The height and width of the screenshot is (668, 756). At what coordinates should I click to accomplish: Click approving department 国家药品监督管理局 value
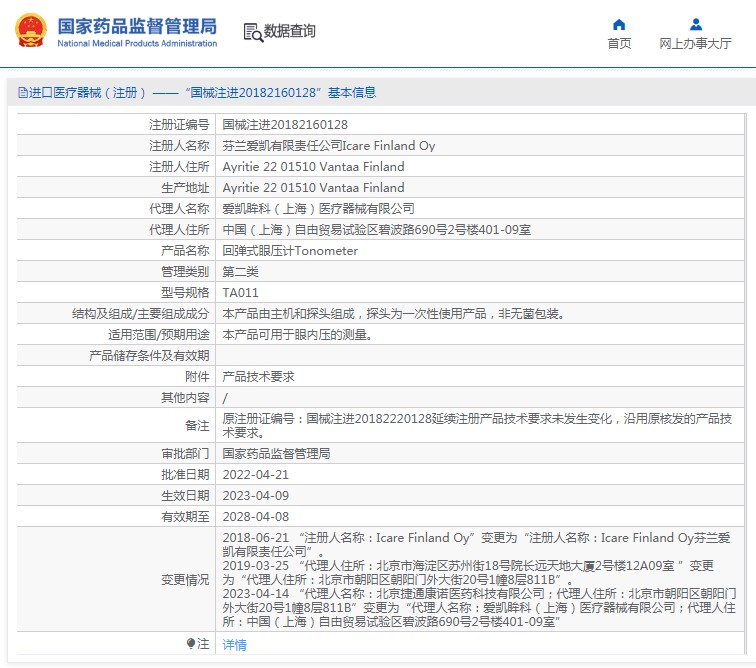276,453
